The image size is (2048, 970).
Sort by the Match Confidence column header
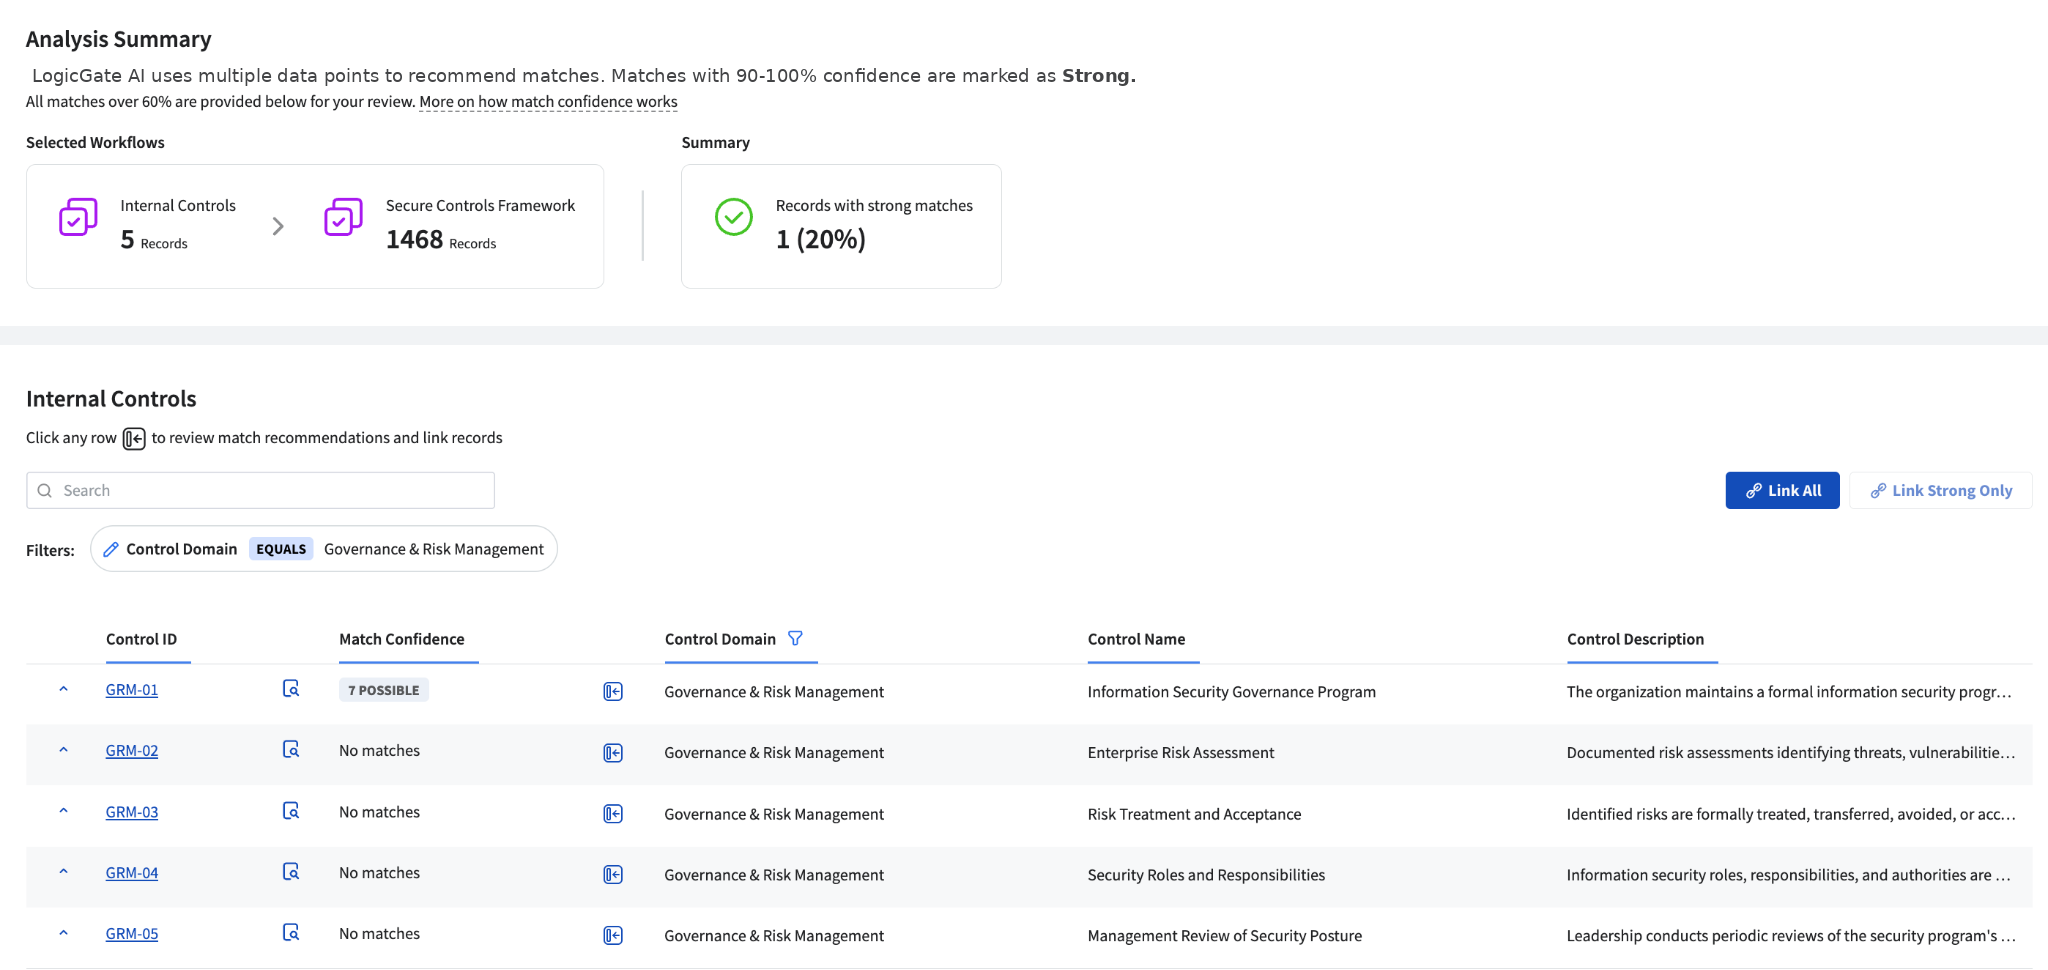pyautogui.click(x=402, y=640)
